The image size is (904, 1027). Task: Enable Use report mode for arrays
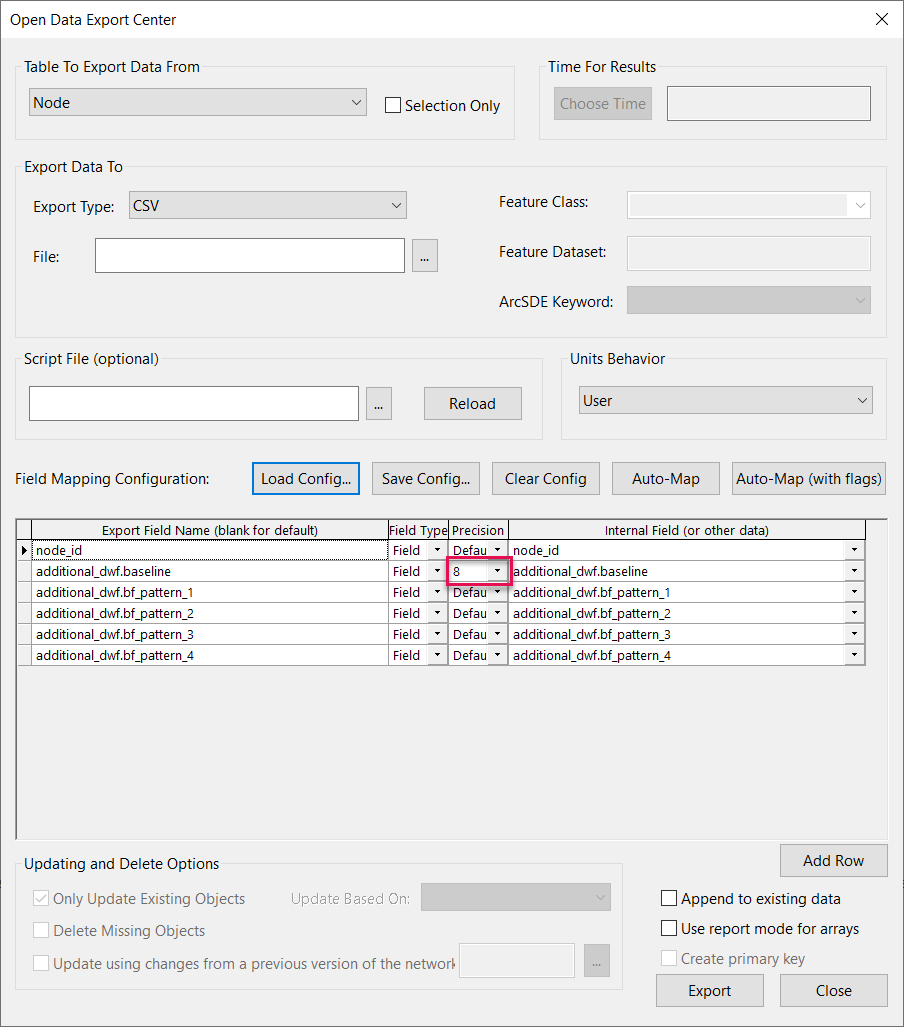(x=668, y=928)
